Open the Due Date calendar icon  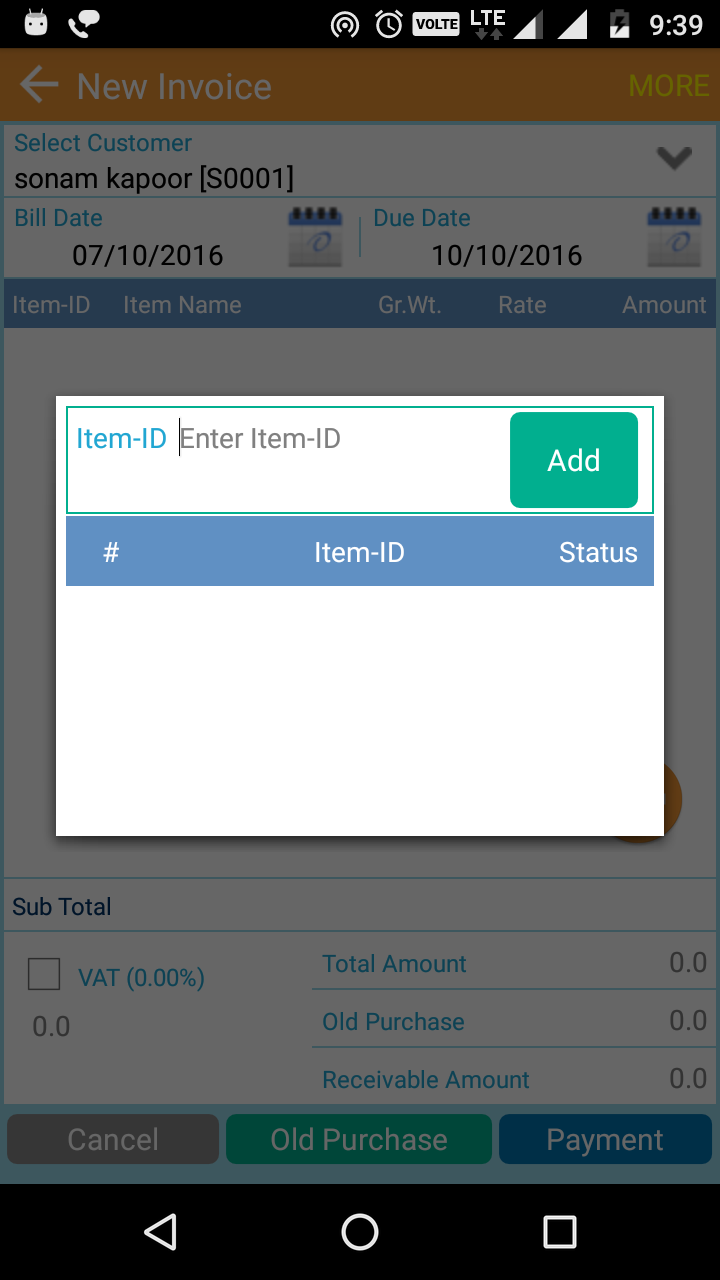(x=675, y=237)
